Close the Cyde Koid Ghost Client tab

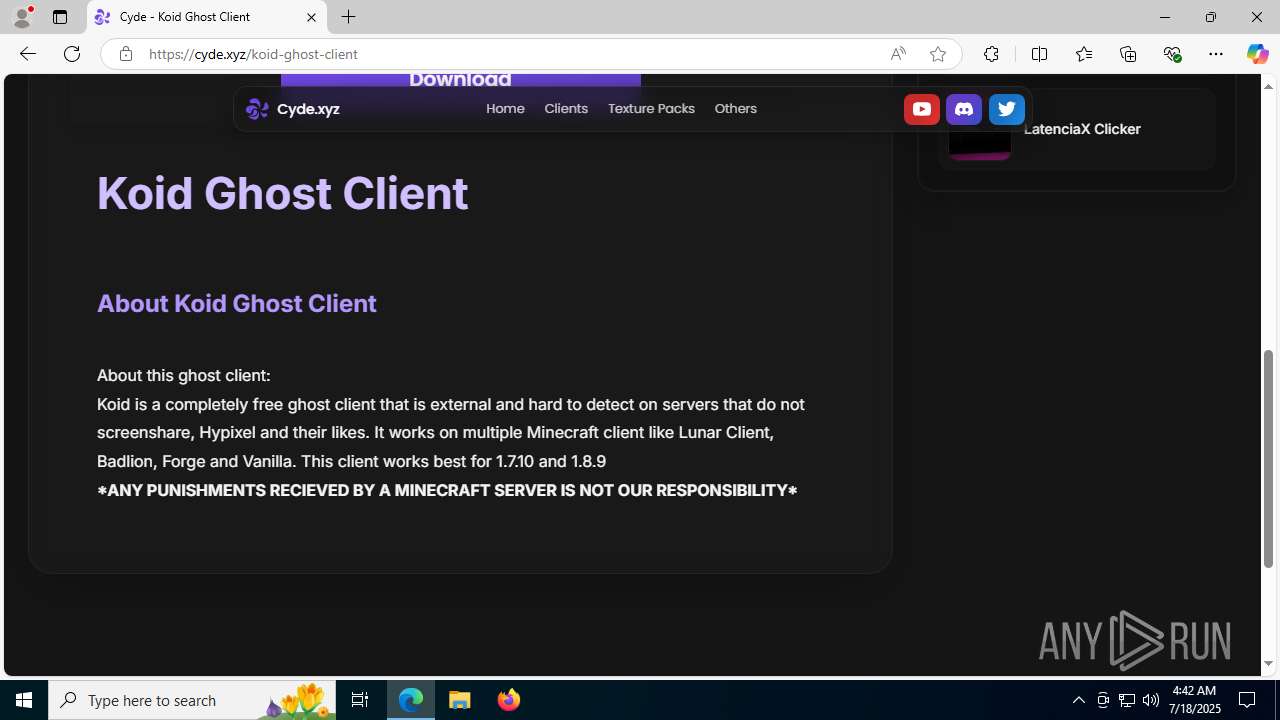(x=311, y=17)
